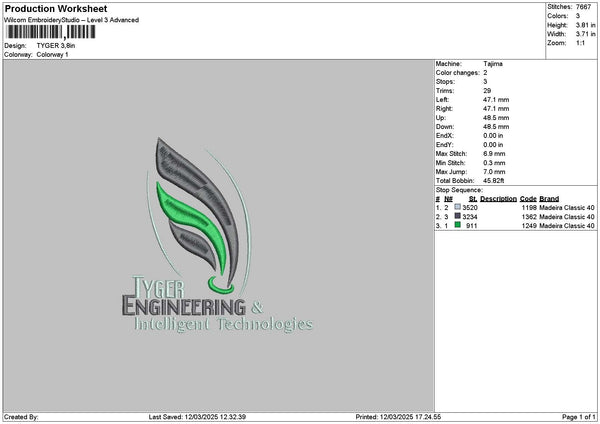This screenshot has width=600, height=424.
Task: Click the 'Production Worksheet' title
Action: tap(56, 8)
